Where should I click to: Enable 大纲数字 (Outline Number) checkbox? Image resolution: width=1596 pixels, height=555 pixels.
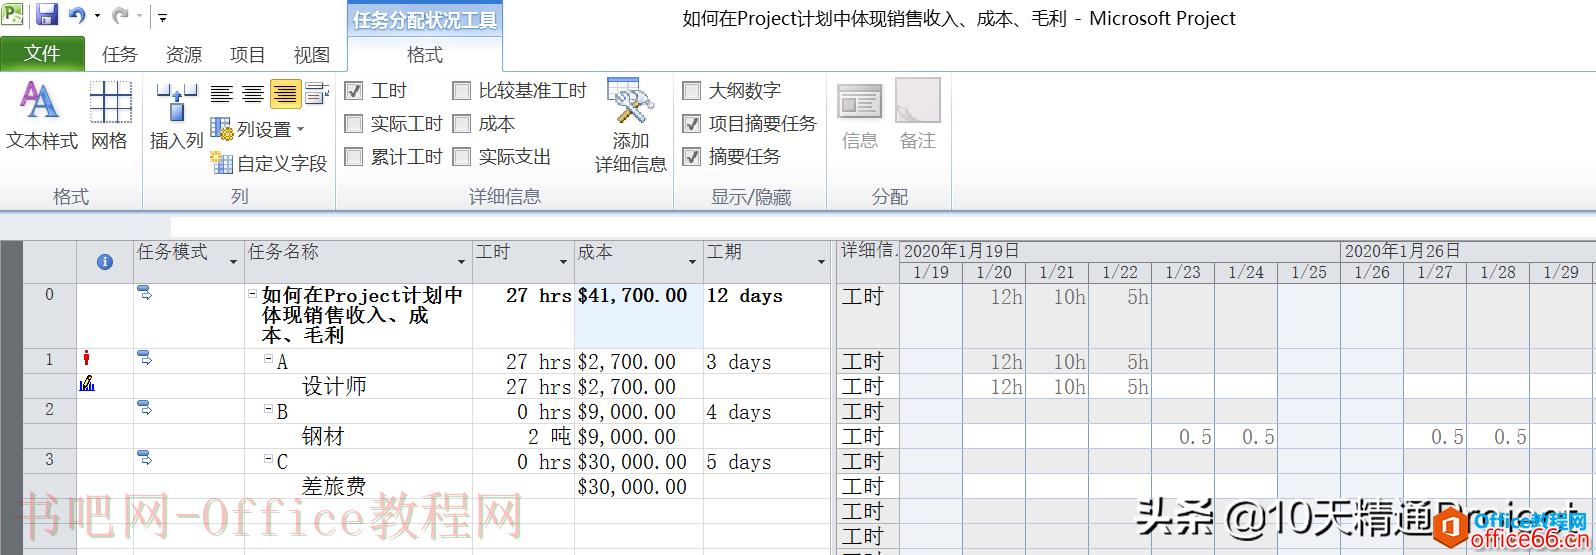click(691, 91)
